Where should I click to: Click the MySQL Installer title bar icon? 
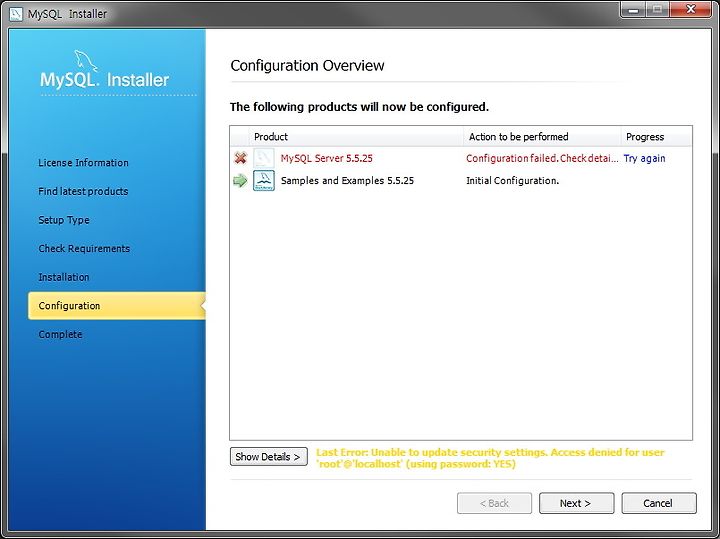[x=16, y=14]
